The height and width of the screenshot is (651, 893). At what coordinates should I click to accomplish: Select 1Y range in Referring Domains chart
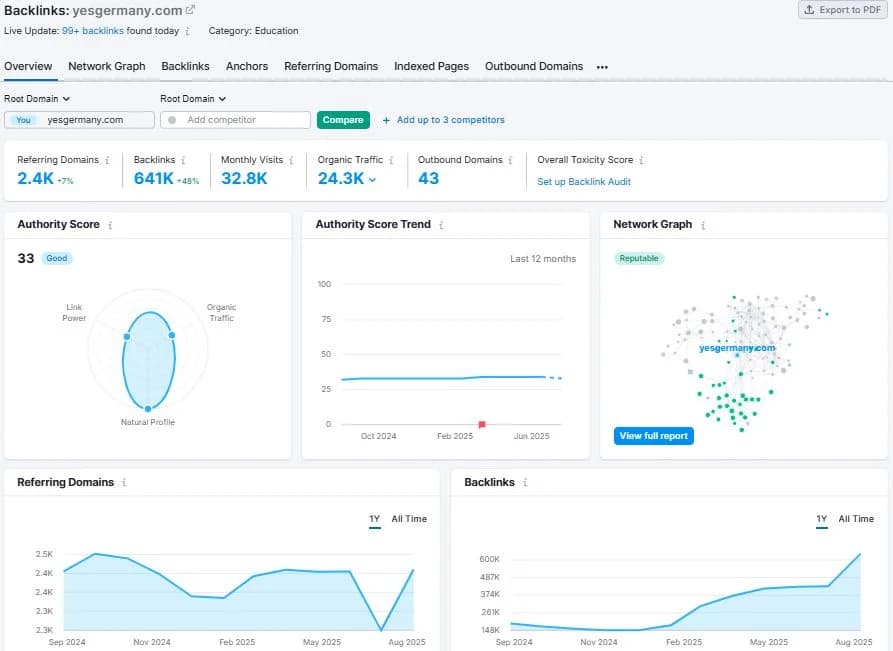(374, 519)
